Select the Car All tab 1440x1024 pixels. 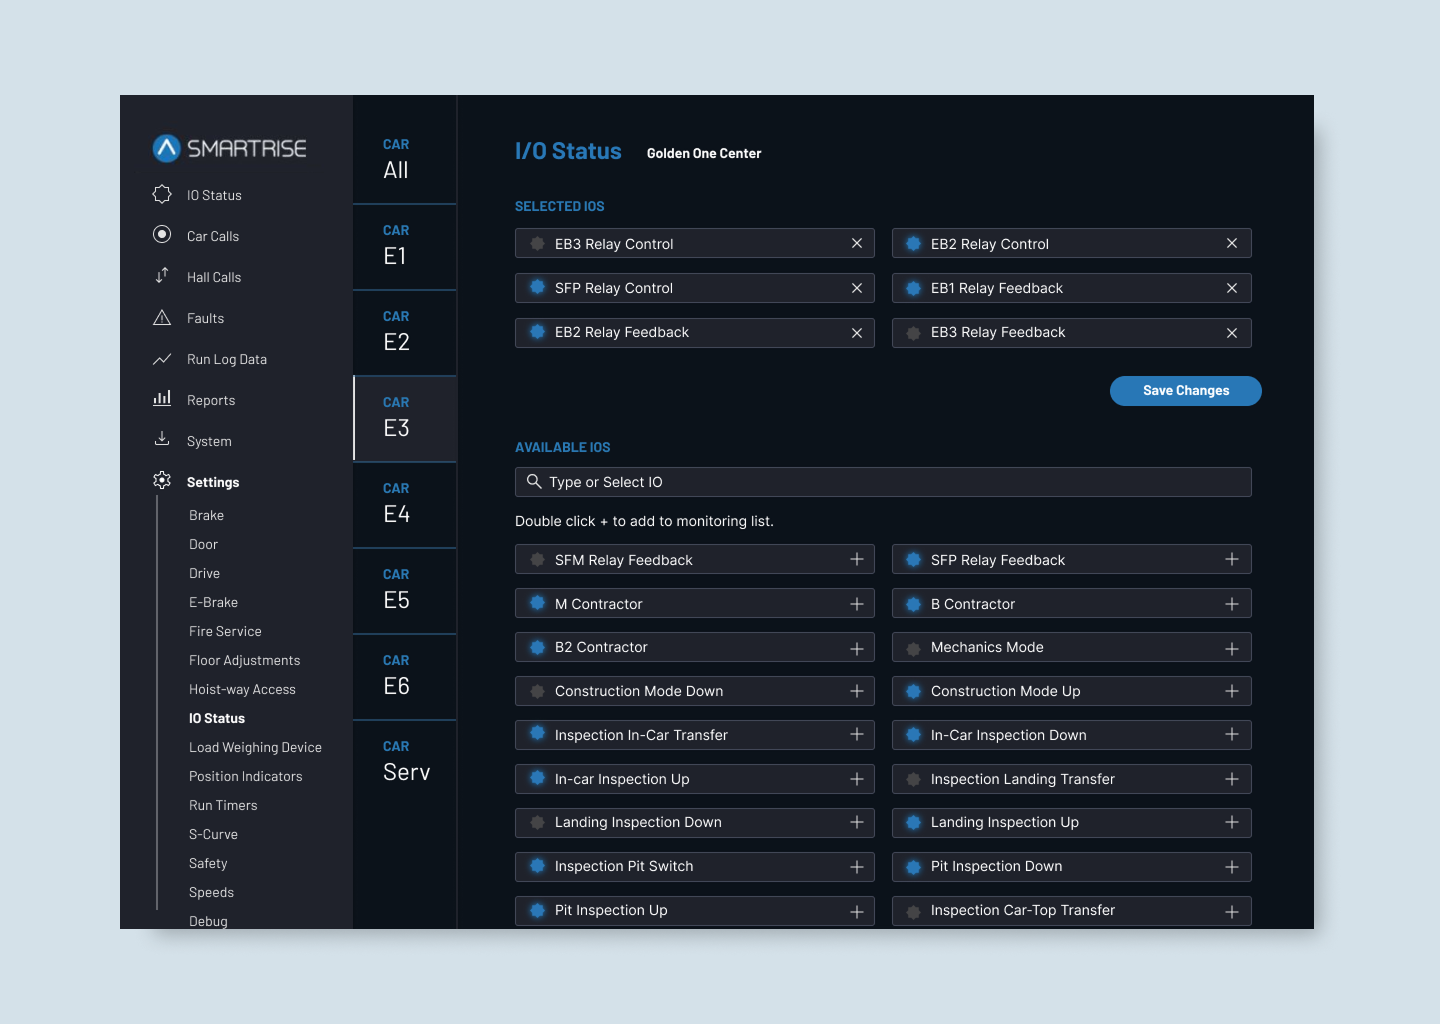[x=405, y=161]
